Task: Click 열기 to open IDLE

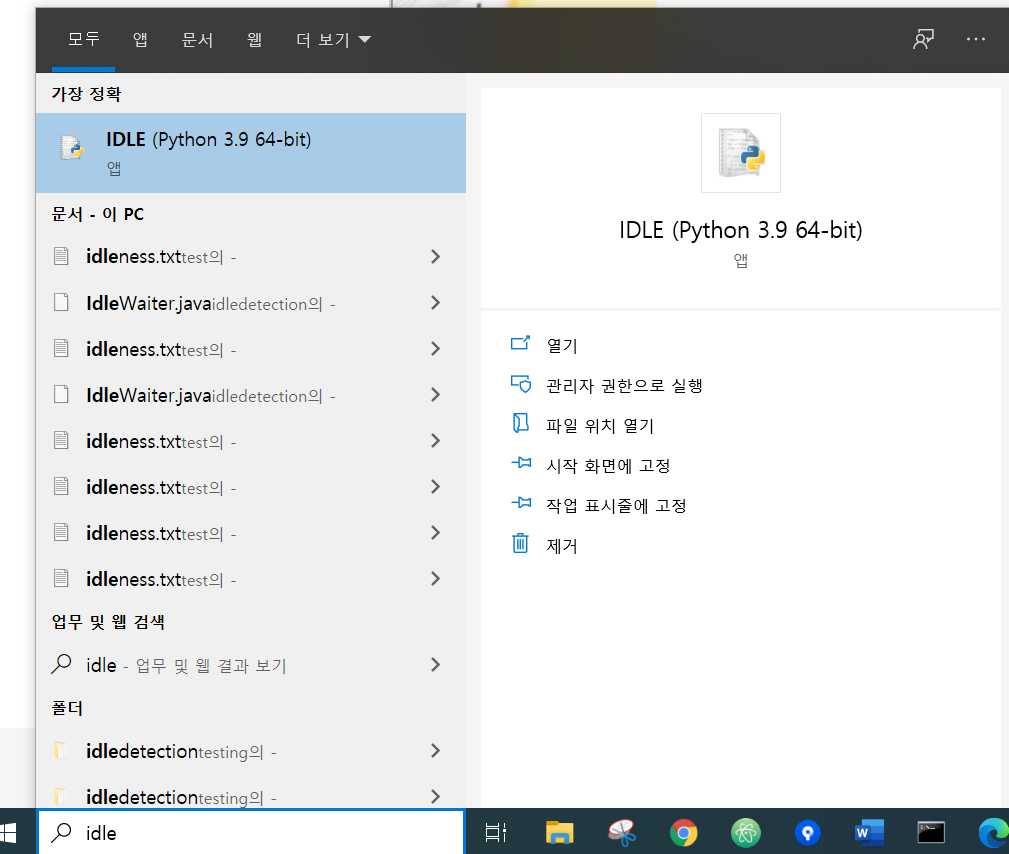Action: [x=562, y=346]
